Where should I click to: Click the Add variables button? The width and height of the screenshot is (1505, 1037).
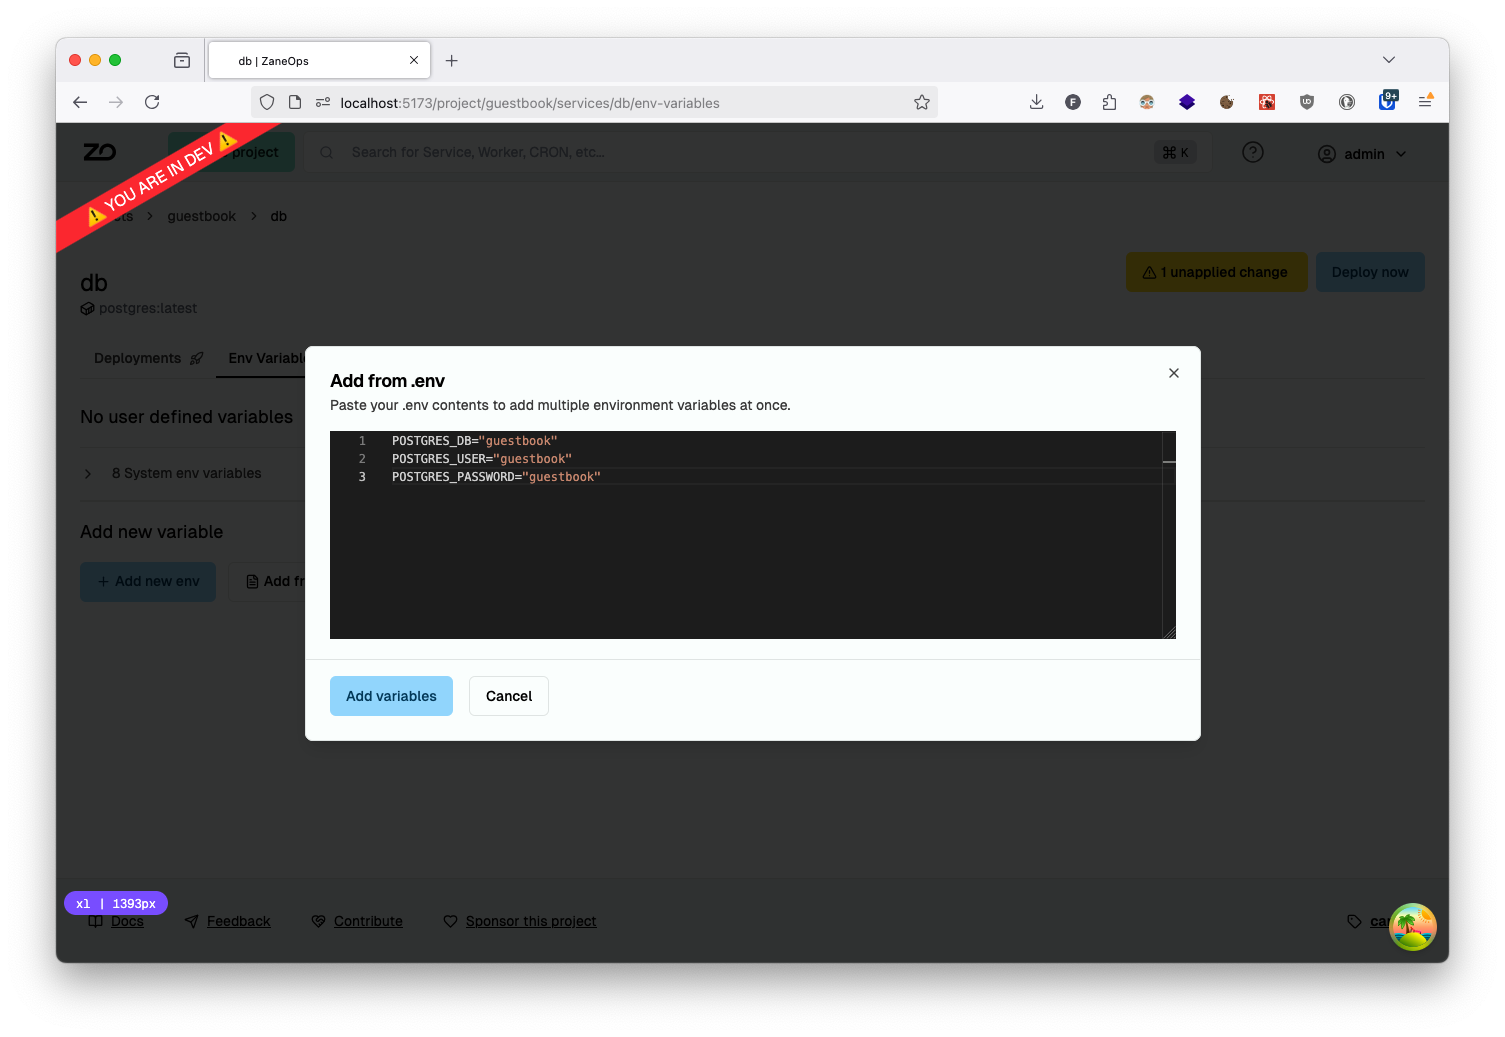click(391, 696)
